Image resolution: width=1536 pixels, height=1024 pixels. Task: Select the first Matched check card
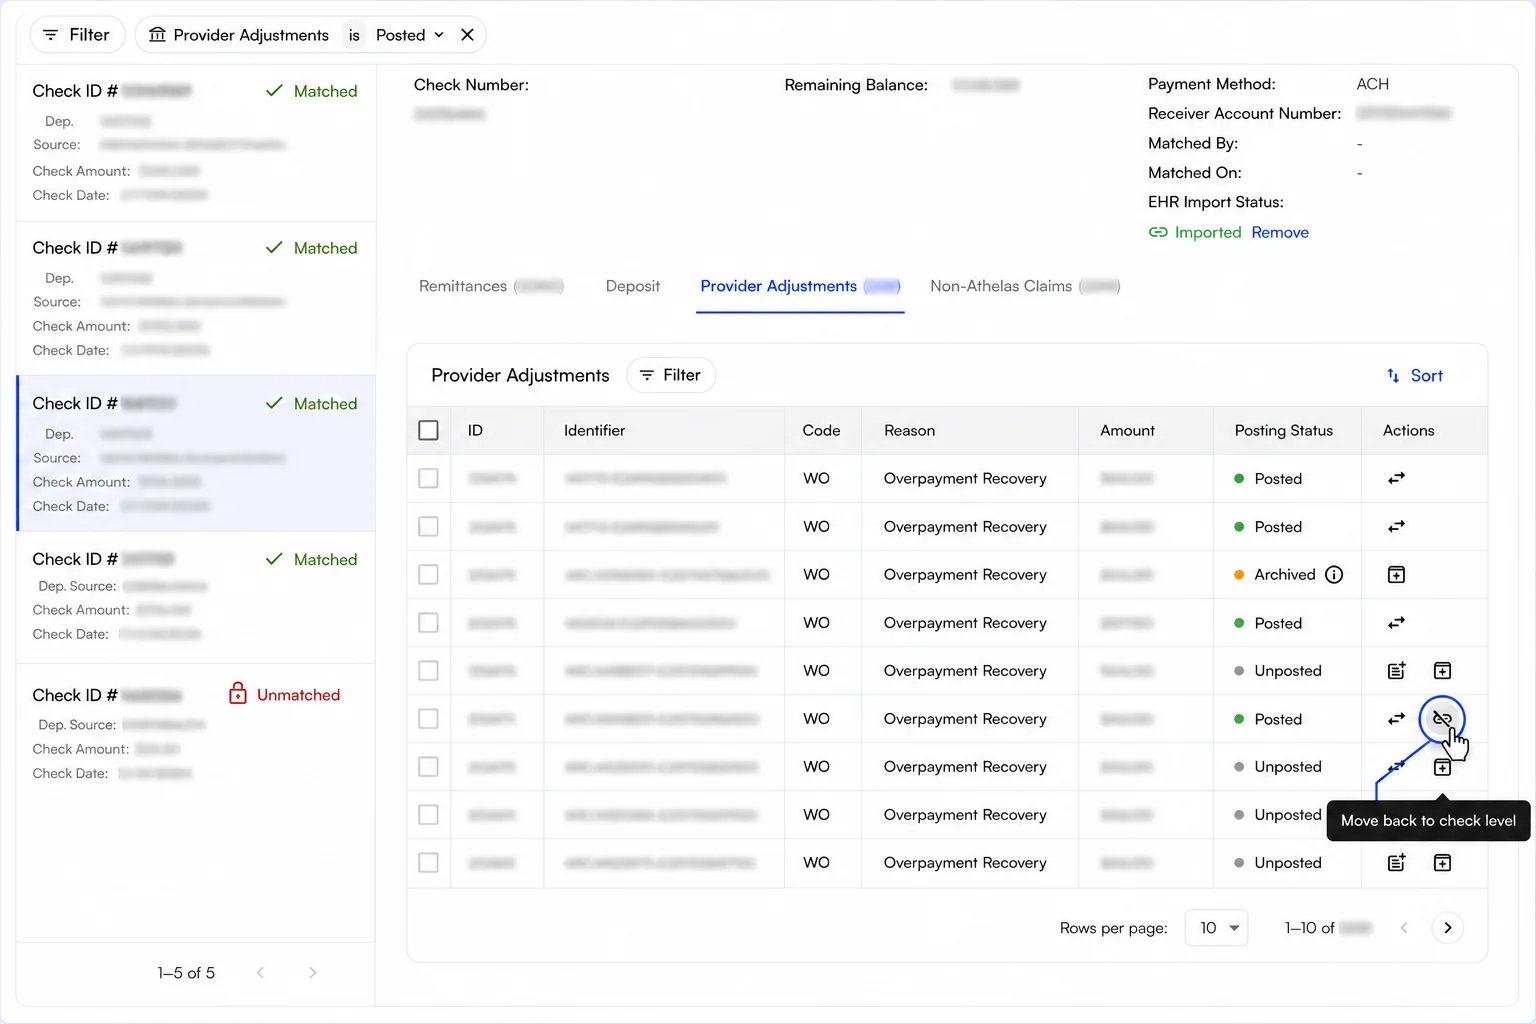pos(196,143)
